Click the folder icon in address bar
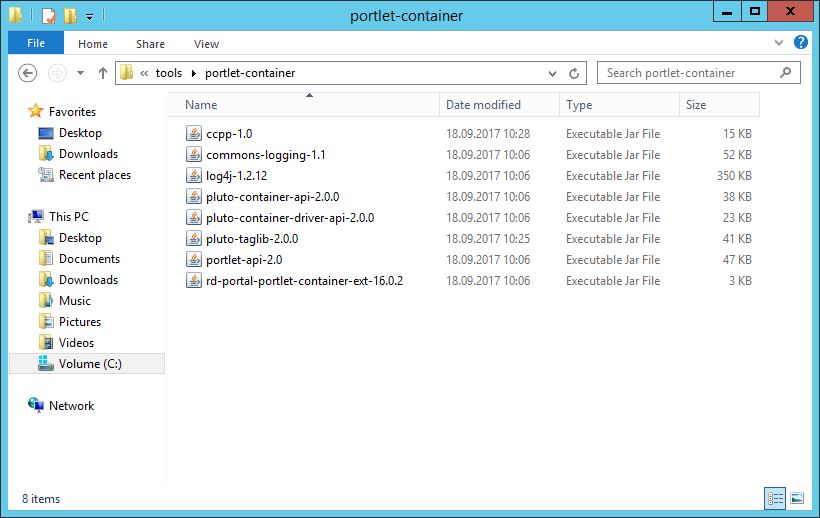Viewport: 820px width, 518px height. (x=126, y=73)
